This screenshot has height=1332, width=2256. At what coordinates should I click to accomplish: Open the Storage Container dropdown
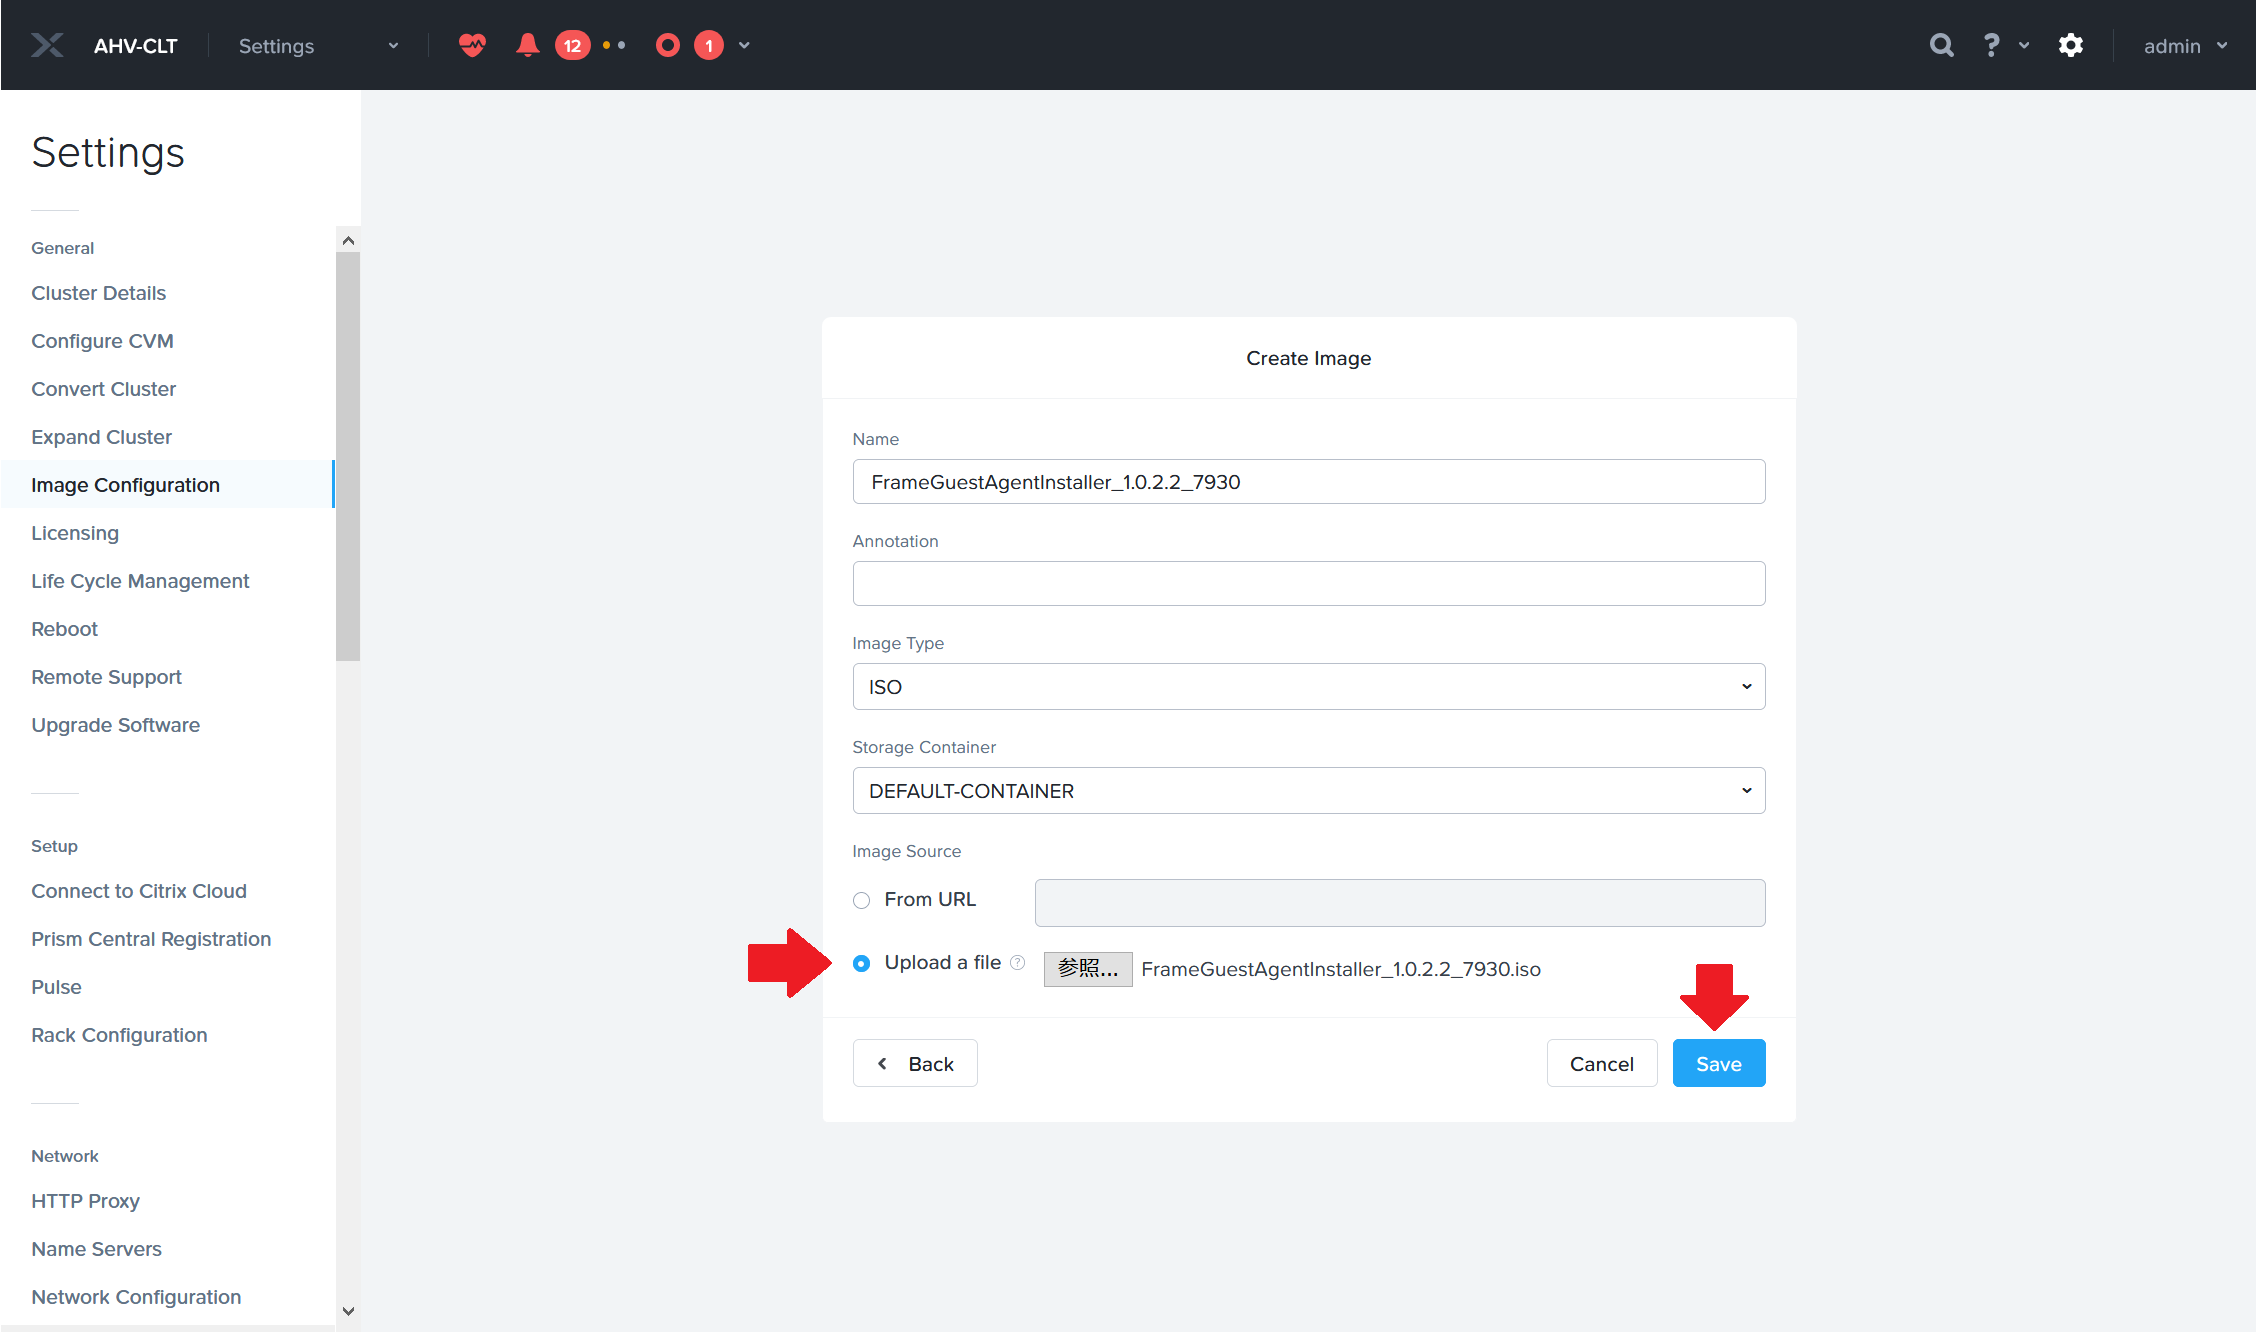1308,791
